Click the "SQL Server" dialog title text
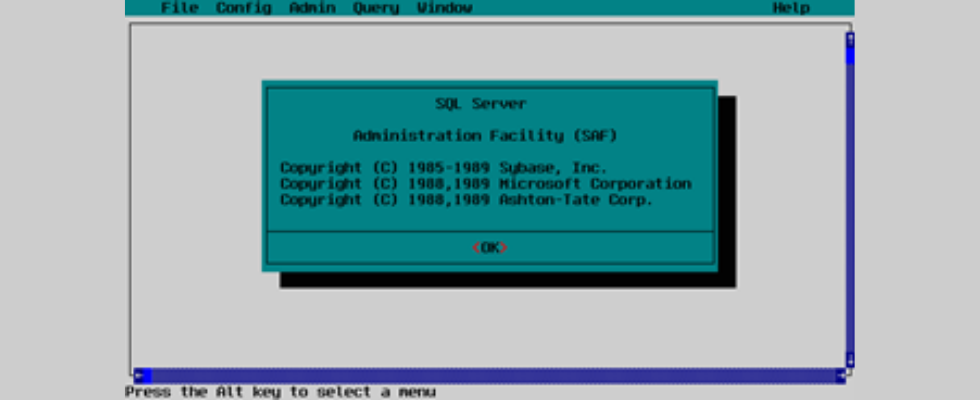The height and width of the screenshot is (400, 980). click(481, 104)
